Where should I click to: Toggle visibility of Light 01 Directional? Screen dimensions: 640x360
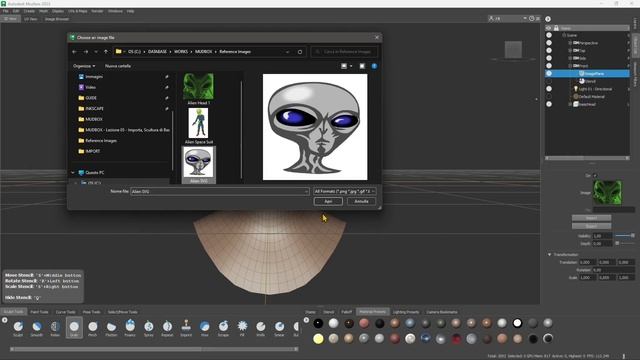tap(549, 89)
